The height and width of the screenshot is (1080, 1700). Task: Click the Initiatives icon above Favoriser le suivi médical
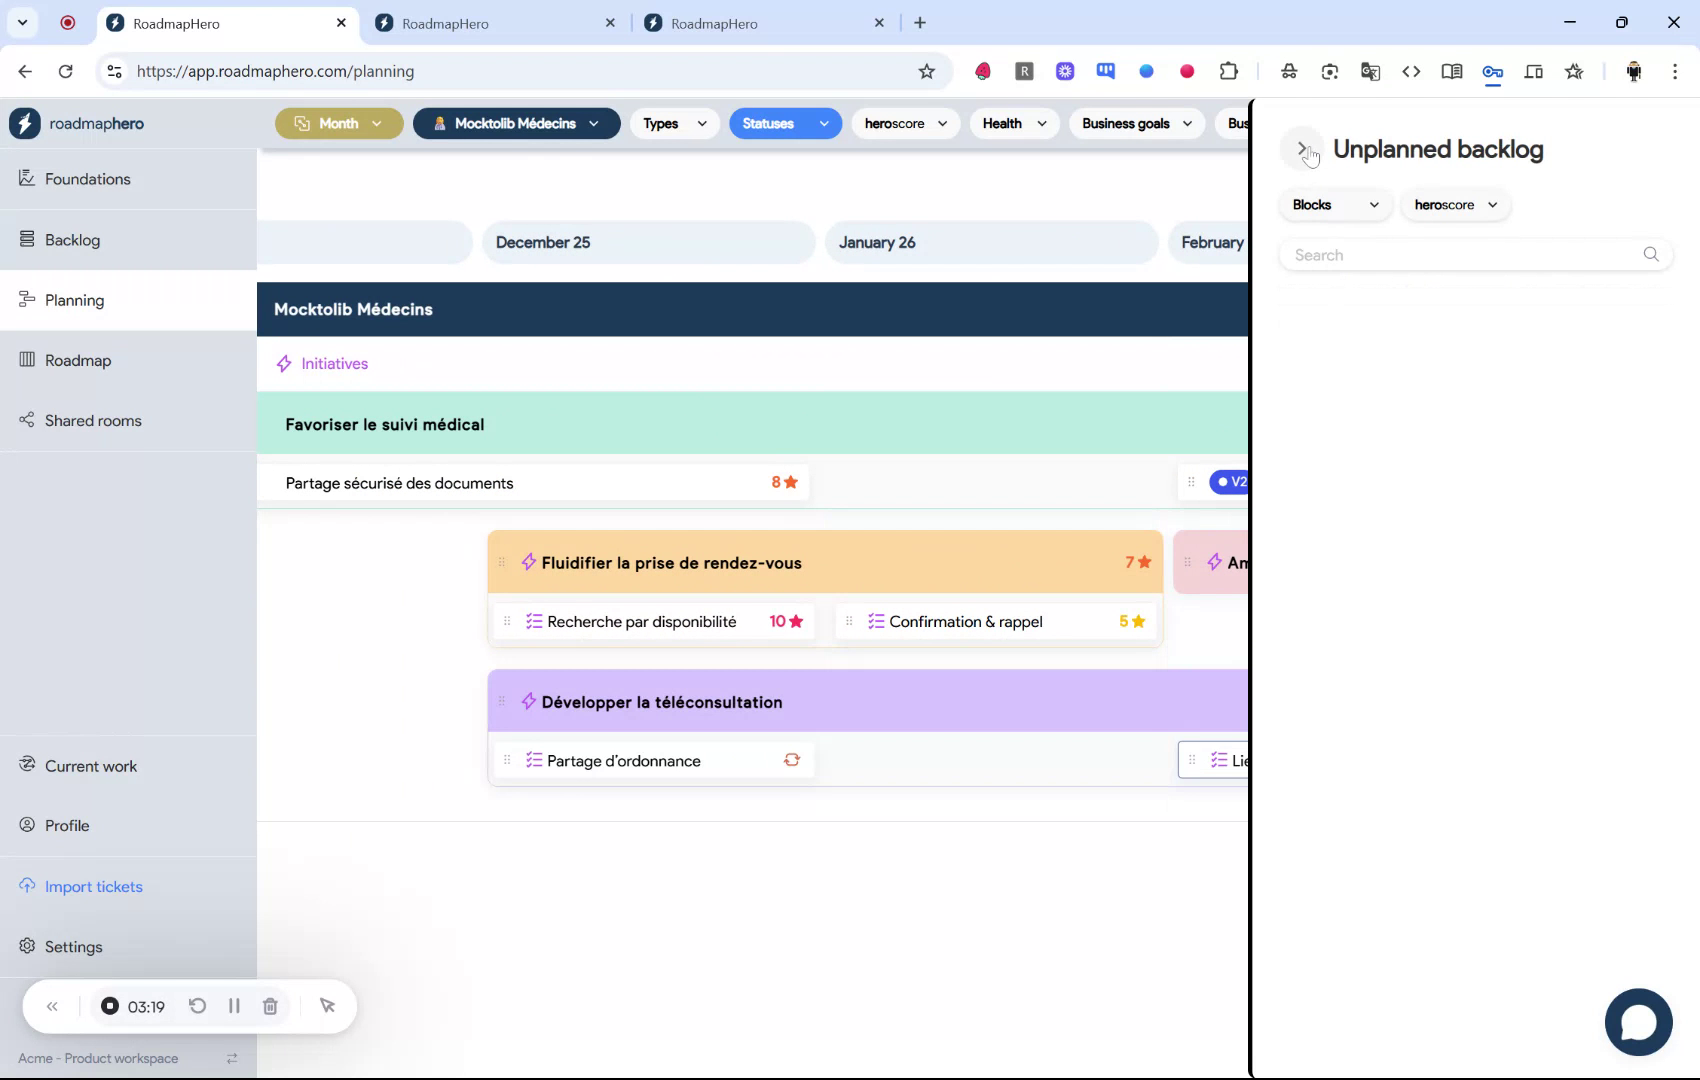(285, 363)
